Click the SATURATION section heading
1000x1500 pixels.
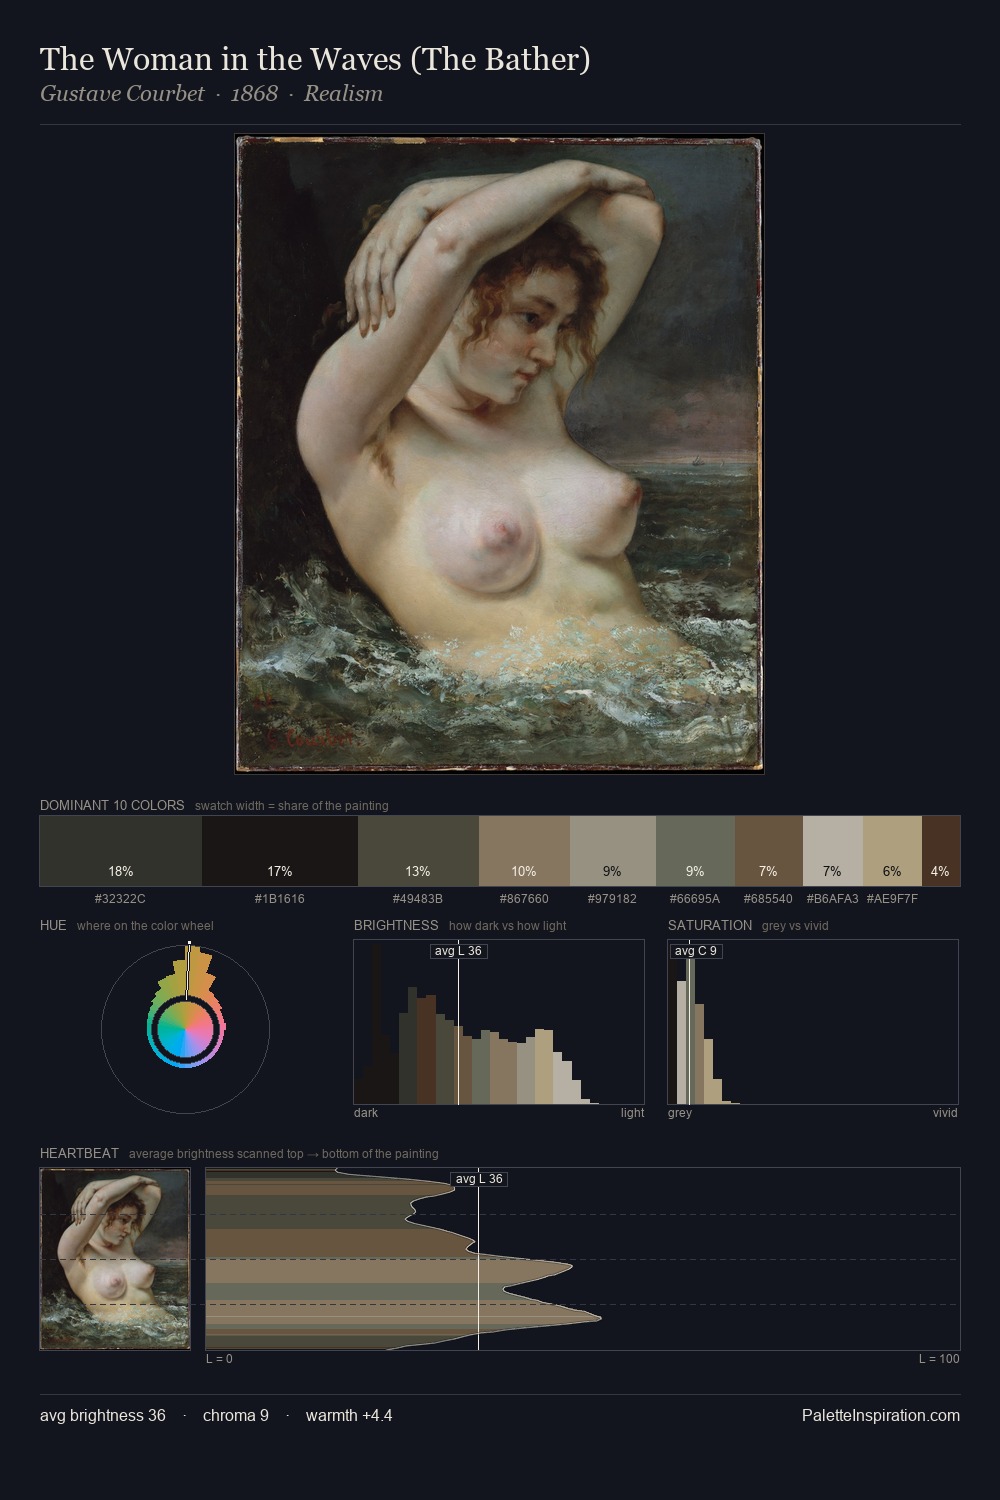pyautogui.click(x=710, y=925)
